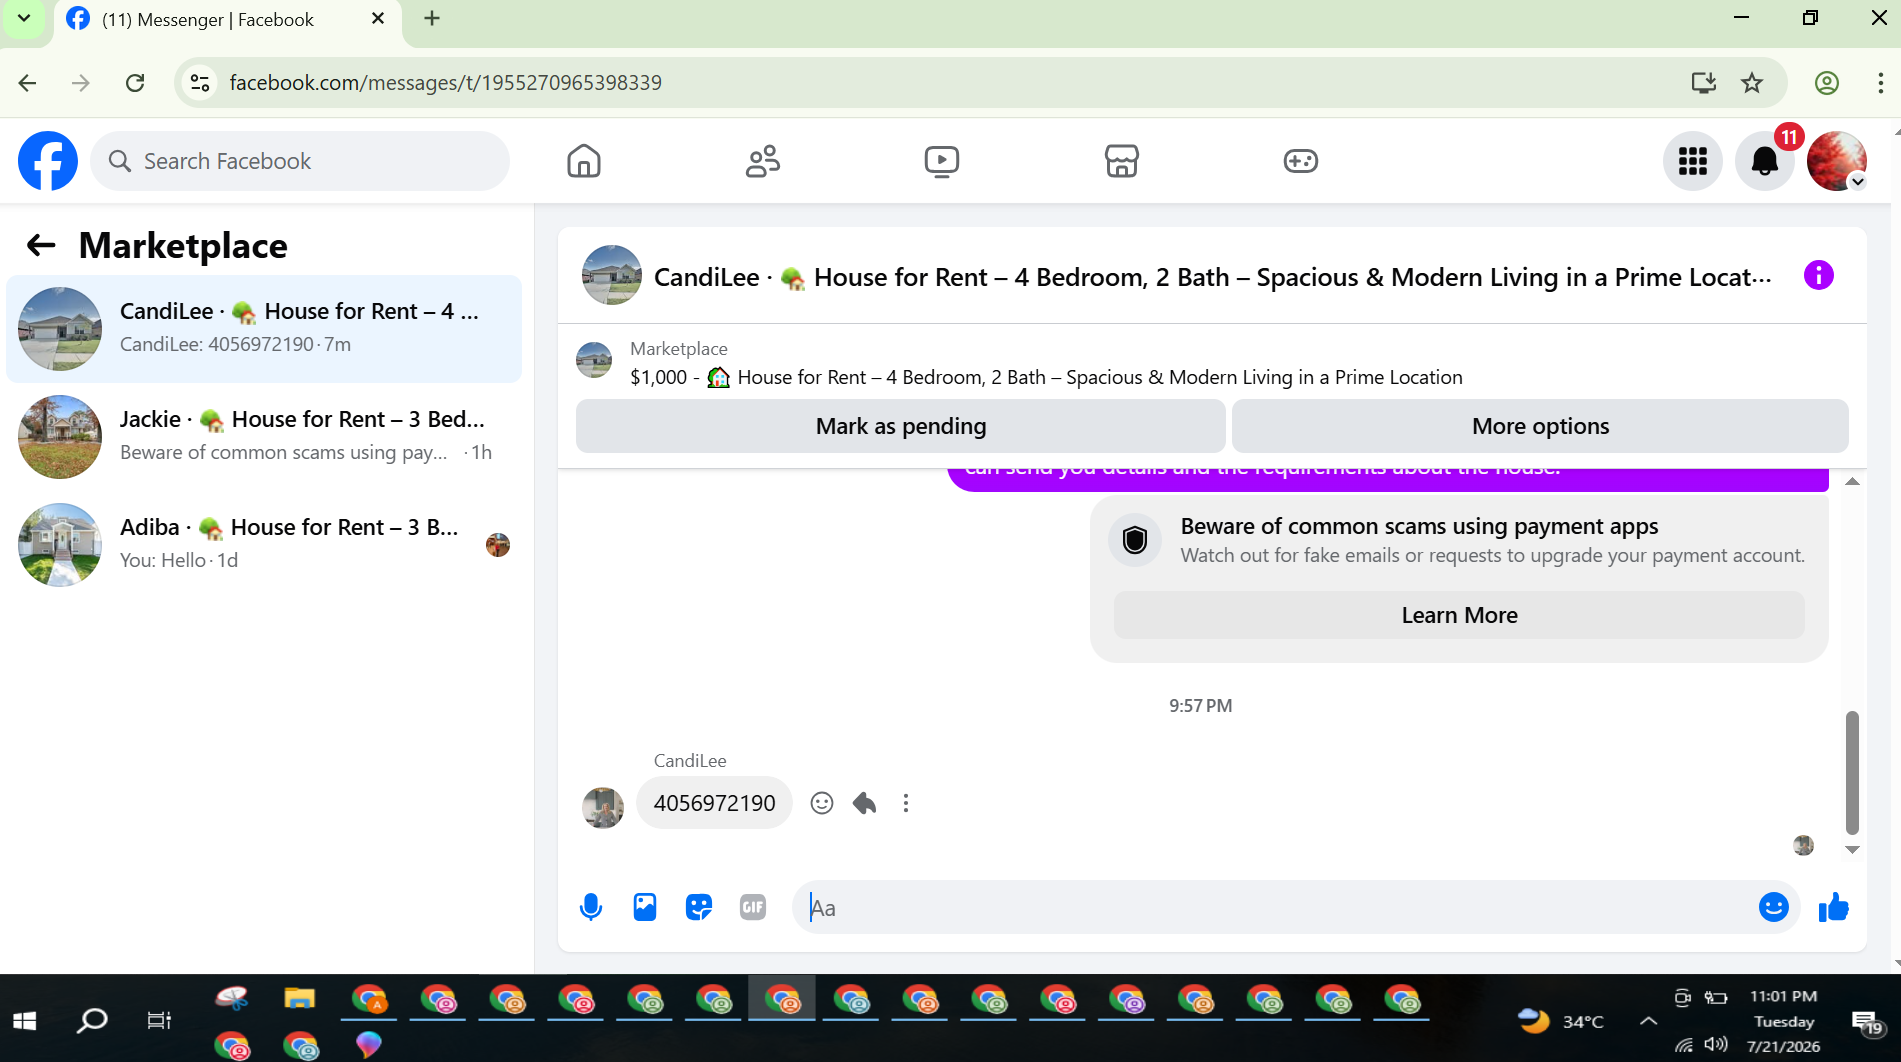Open the Facebook logo home link
1901x1062 pixels.
coord(48,161)
